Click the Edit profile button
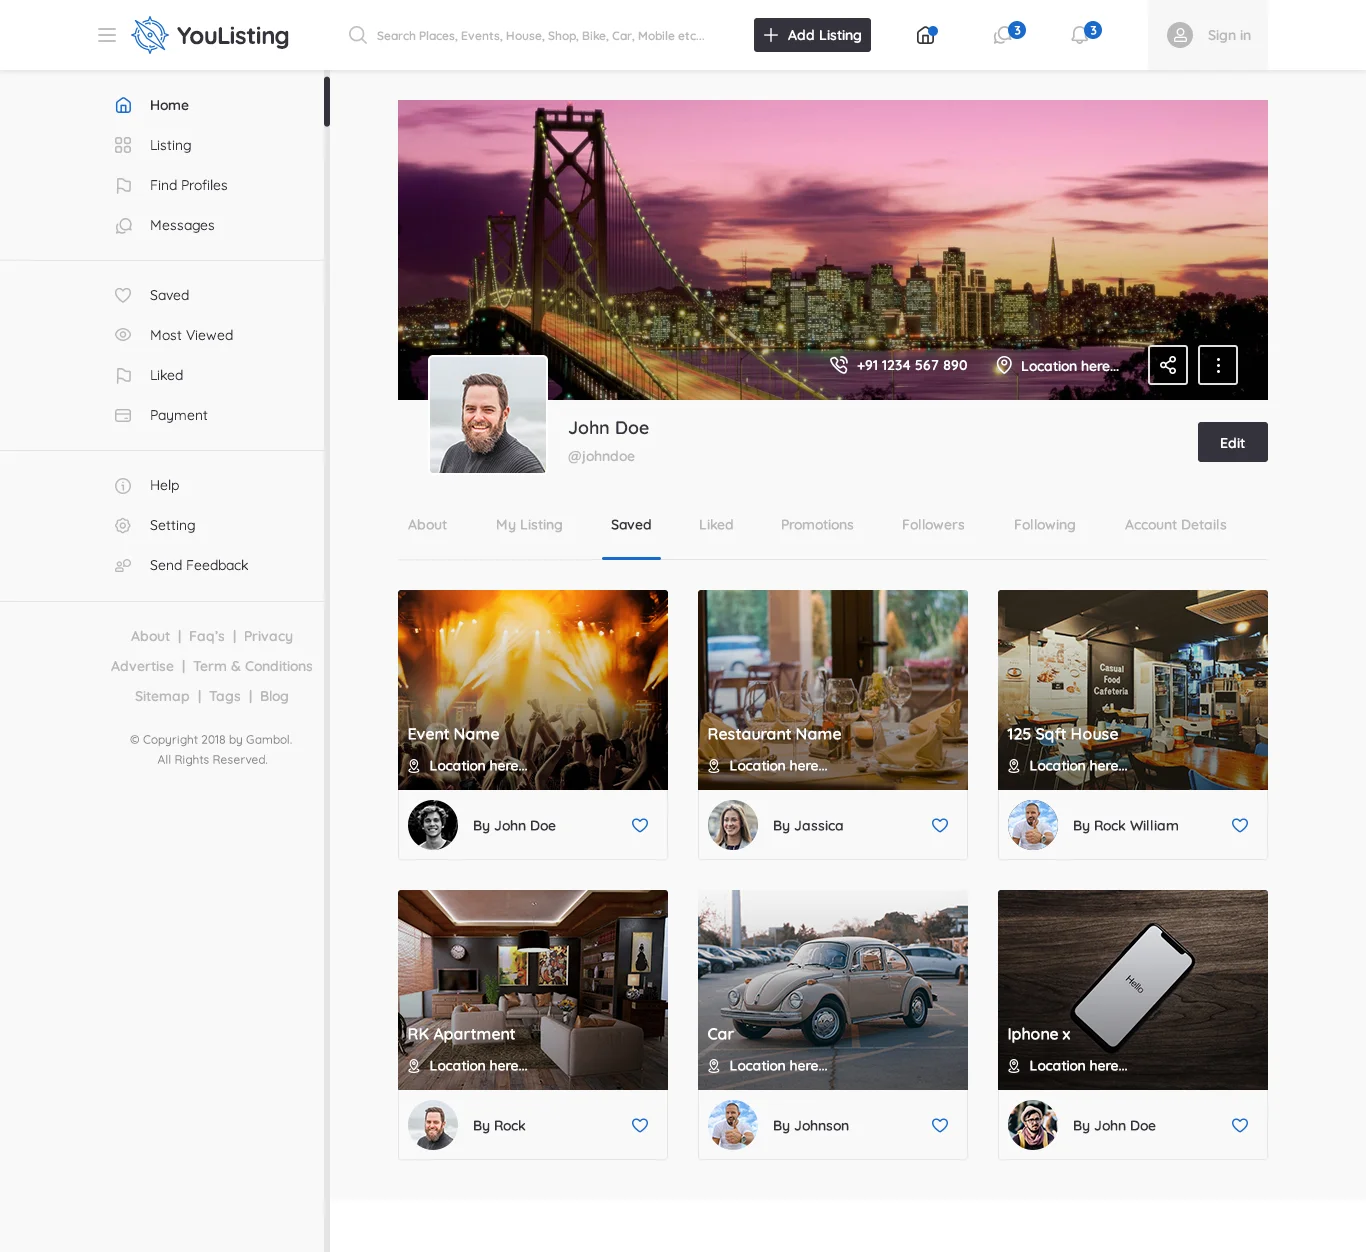 pos(1232,442)
